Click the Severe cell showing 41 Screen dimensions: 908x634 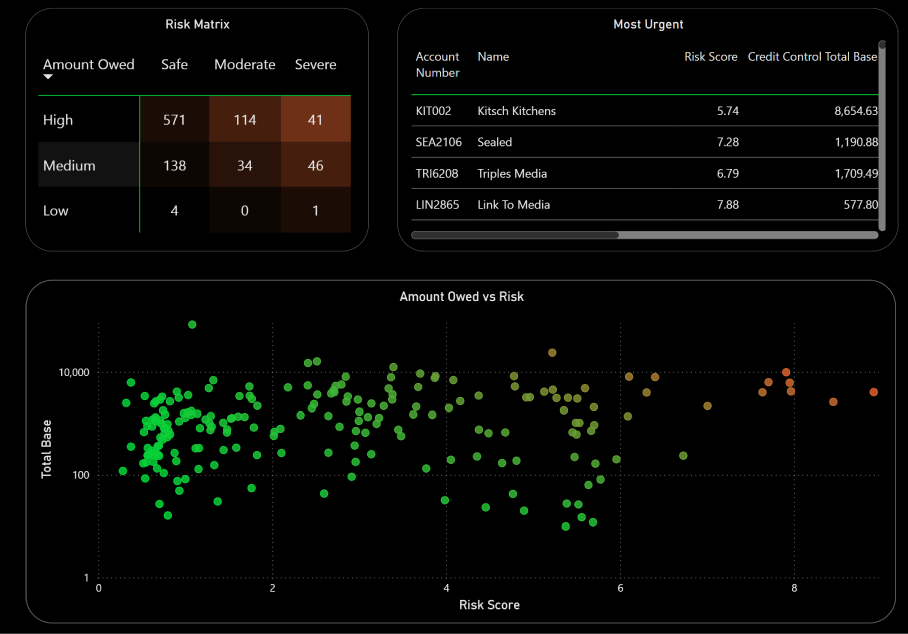tap(315, 119)
